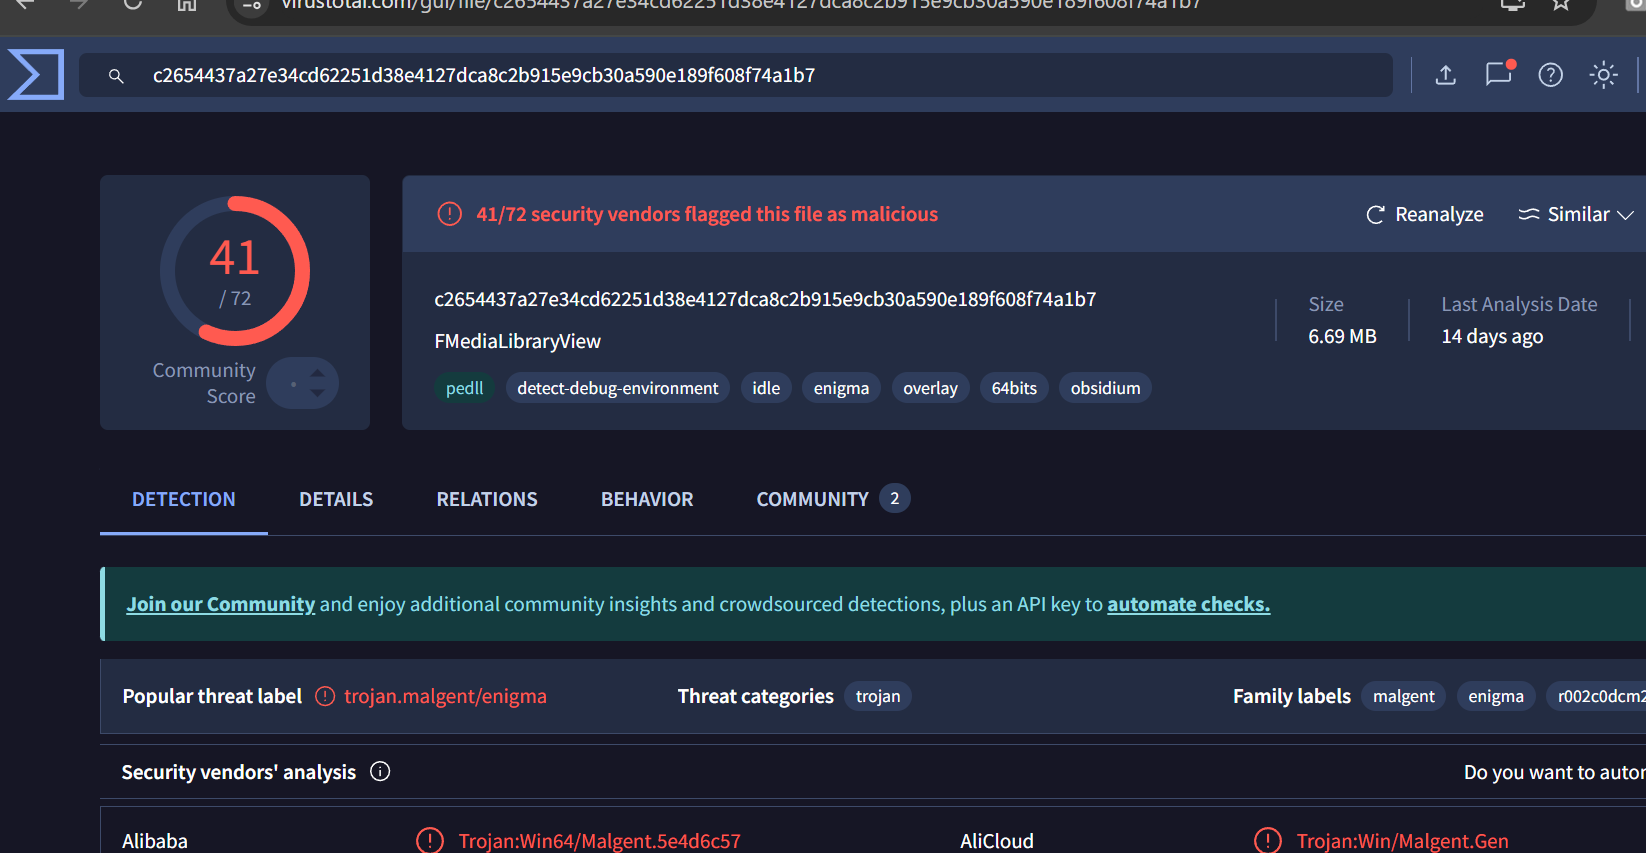Screen dimensions: 1646x853
Task: Click the AliCloud detection alert icon
Action: (1268, 841)
